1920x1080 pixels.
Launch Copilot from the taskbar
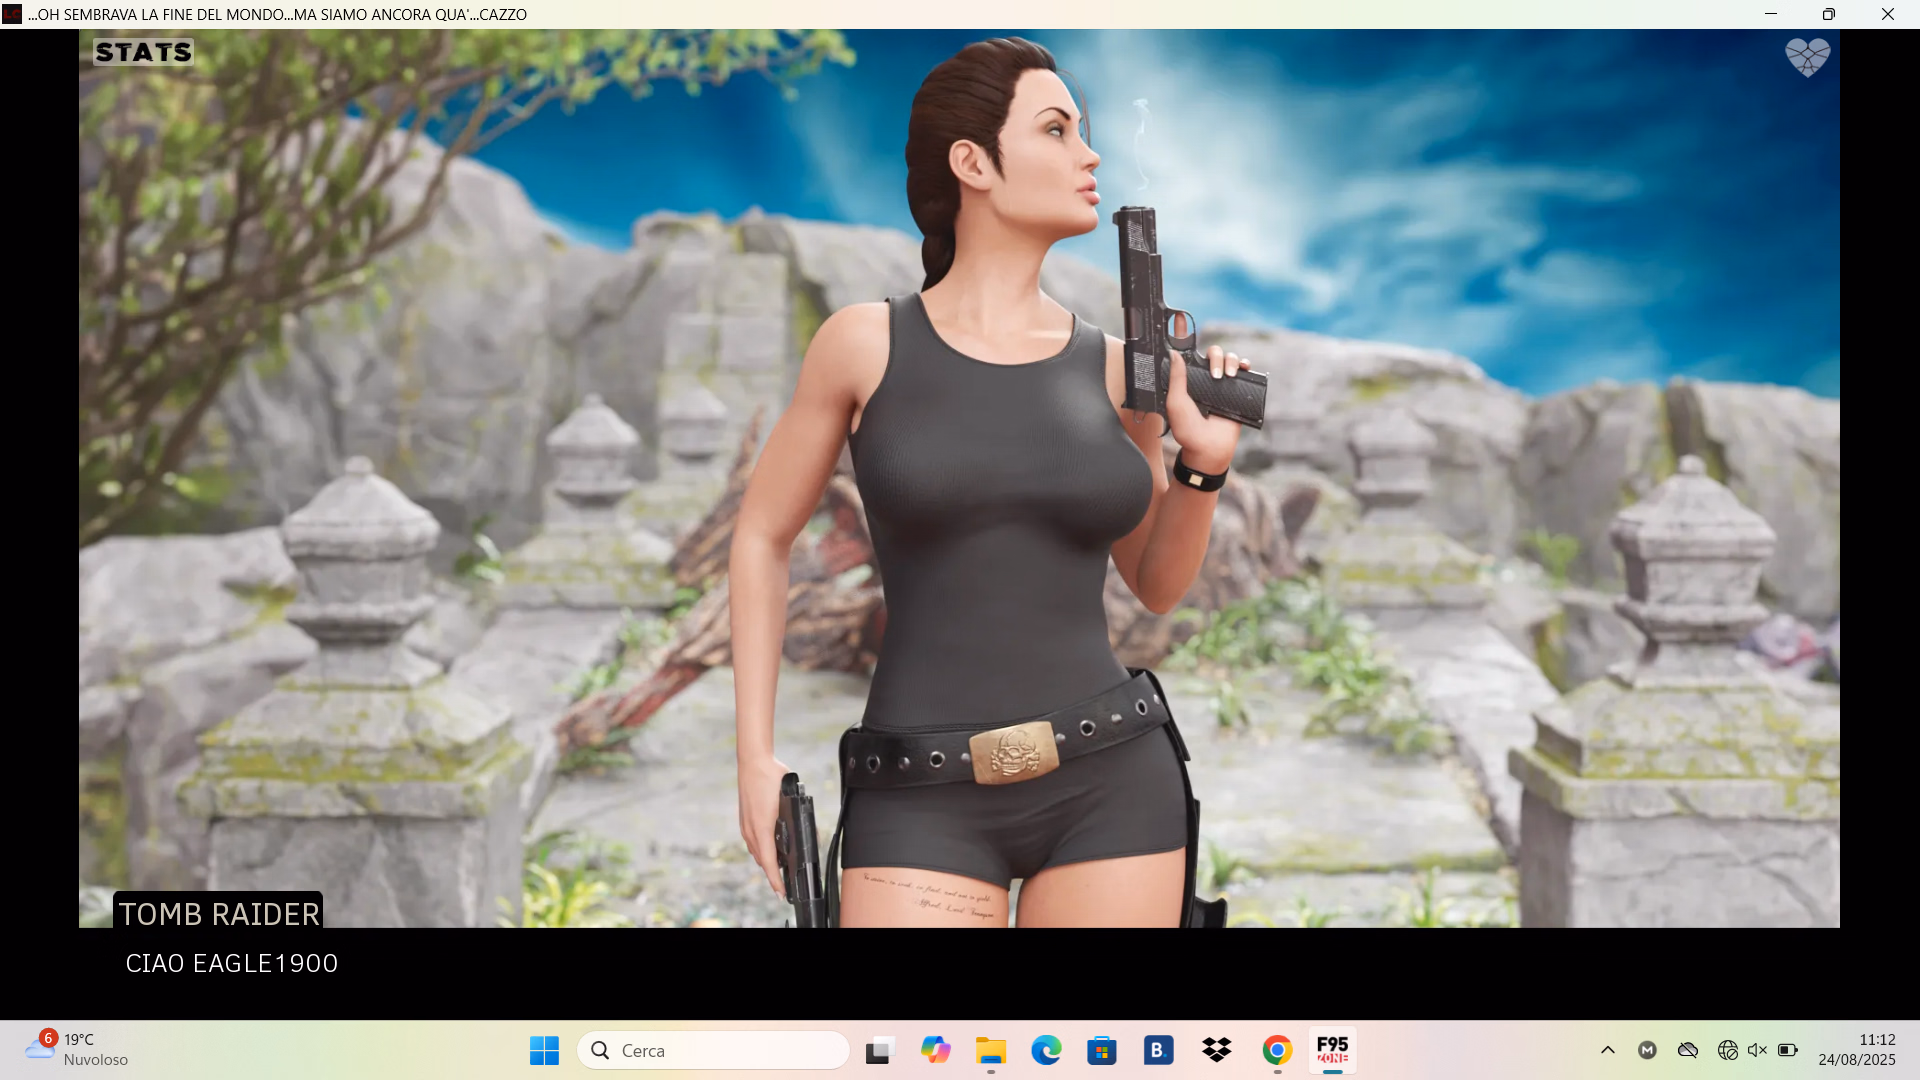tap(935, 1050)
